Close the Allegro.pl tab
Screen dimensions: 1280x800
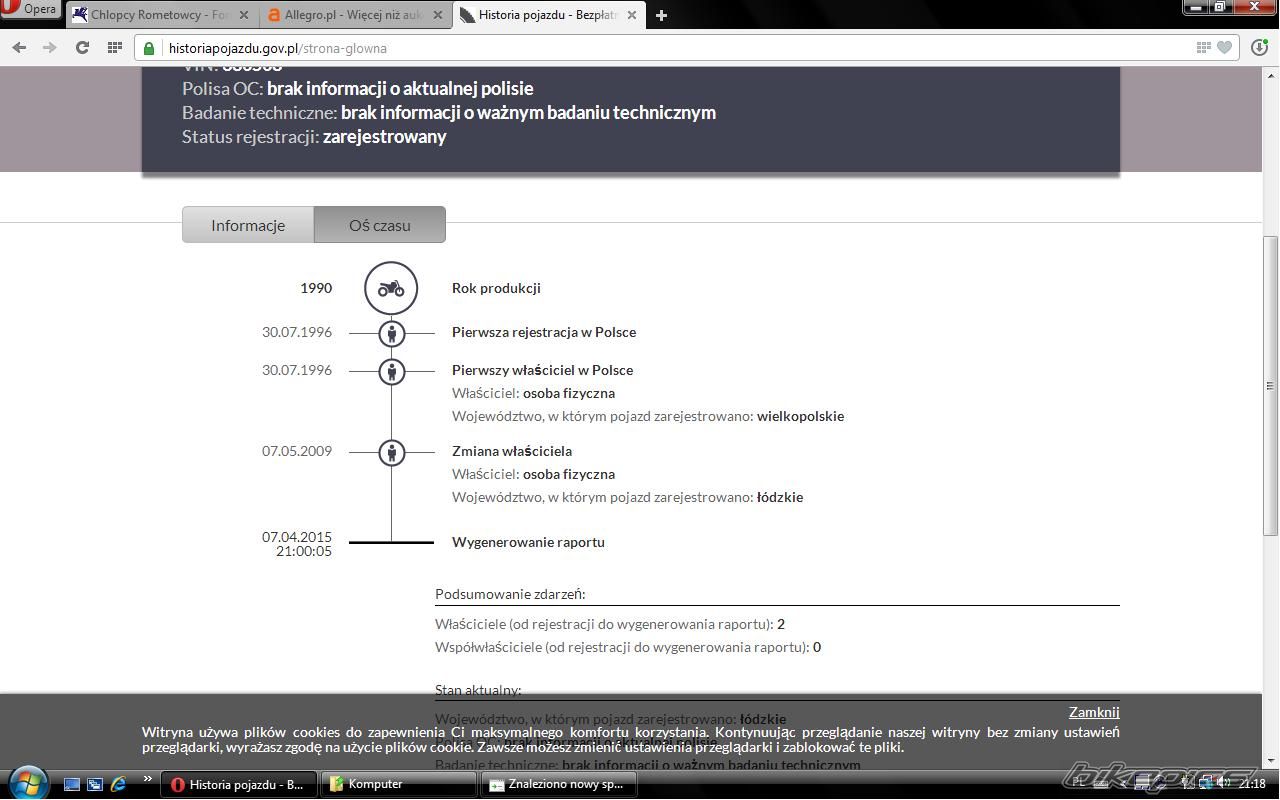click(438, 15)
